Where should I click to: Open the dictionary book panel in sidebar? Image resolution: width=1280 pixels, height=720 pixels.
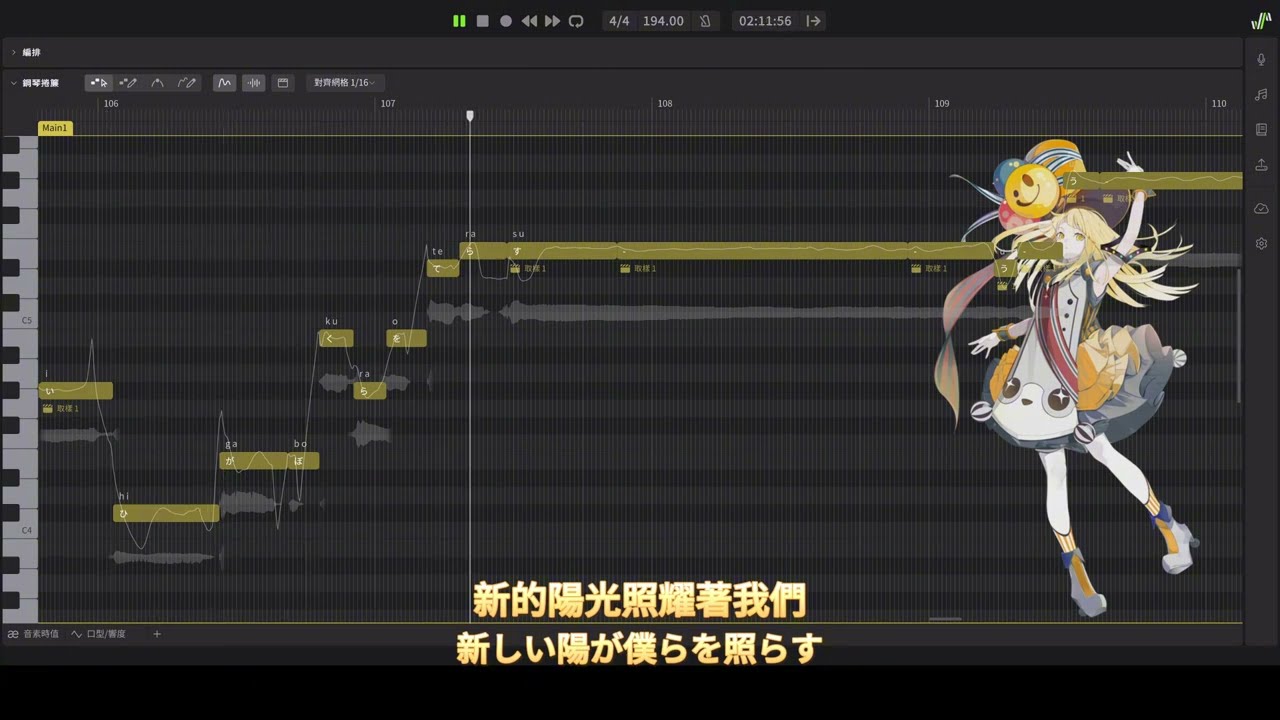point(1261,130)
